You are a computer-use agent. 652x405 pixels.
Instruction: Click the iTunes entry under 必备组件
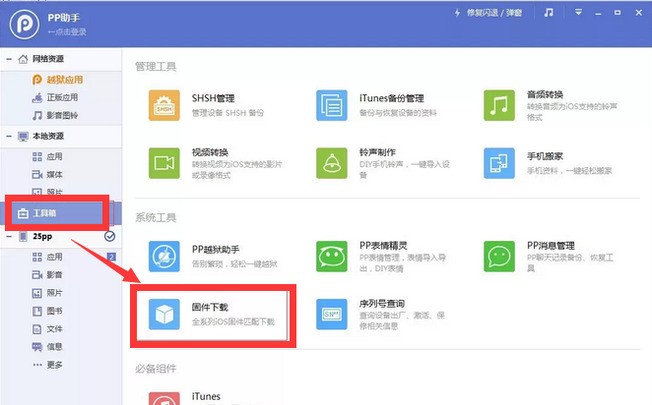pyautogui.click(x=206, y=396)
